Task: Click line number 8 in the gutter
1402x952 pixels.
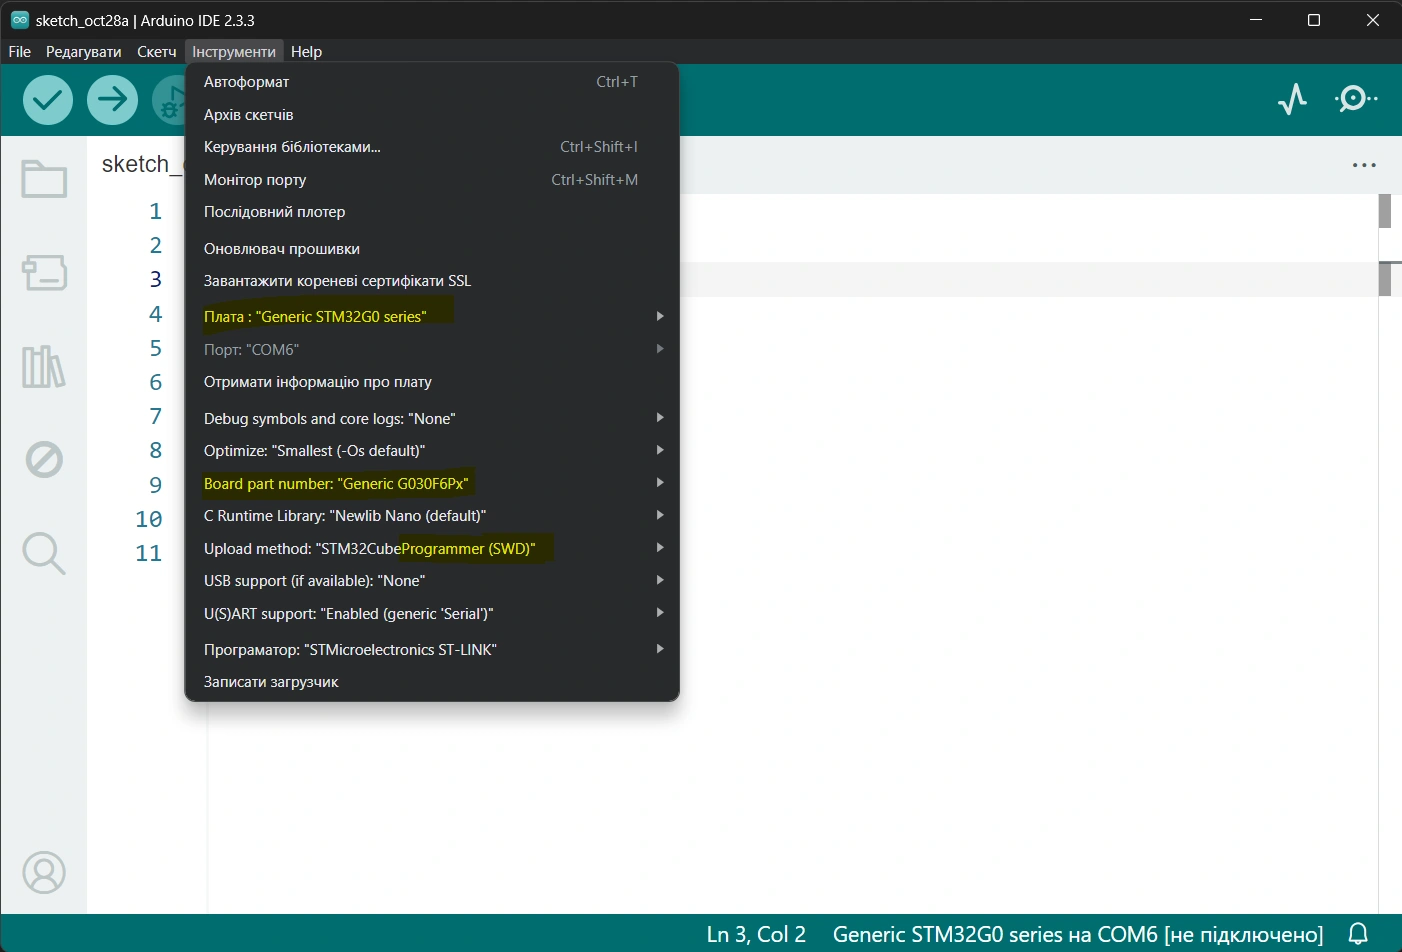Action: 155,451
